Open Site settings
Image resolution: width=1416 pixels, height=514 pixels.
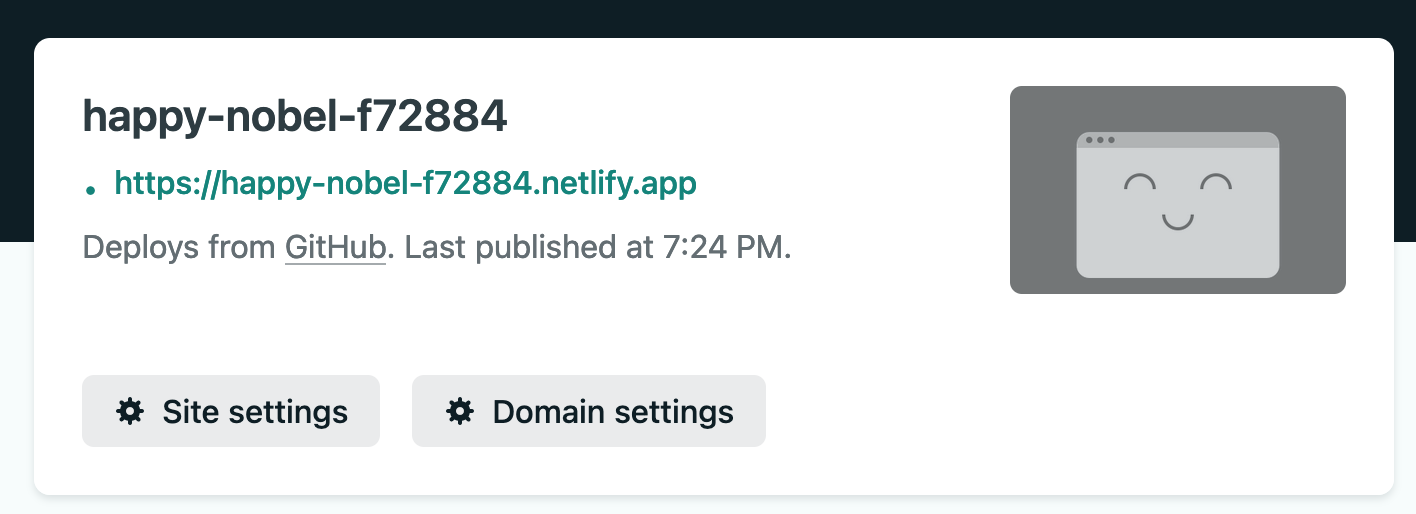pyautogui.click(x=231, y=411)
